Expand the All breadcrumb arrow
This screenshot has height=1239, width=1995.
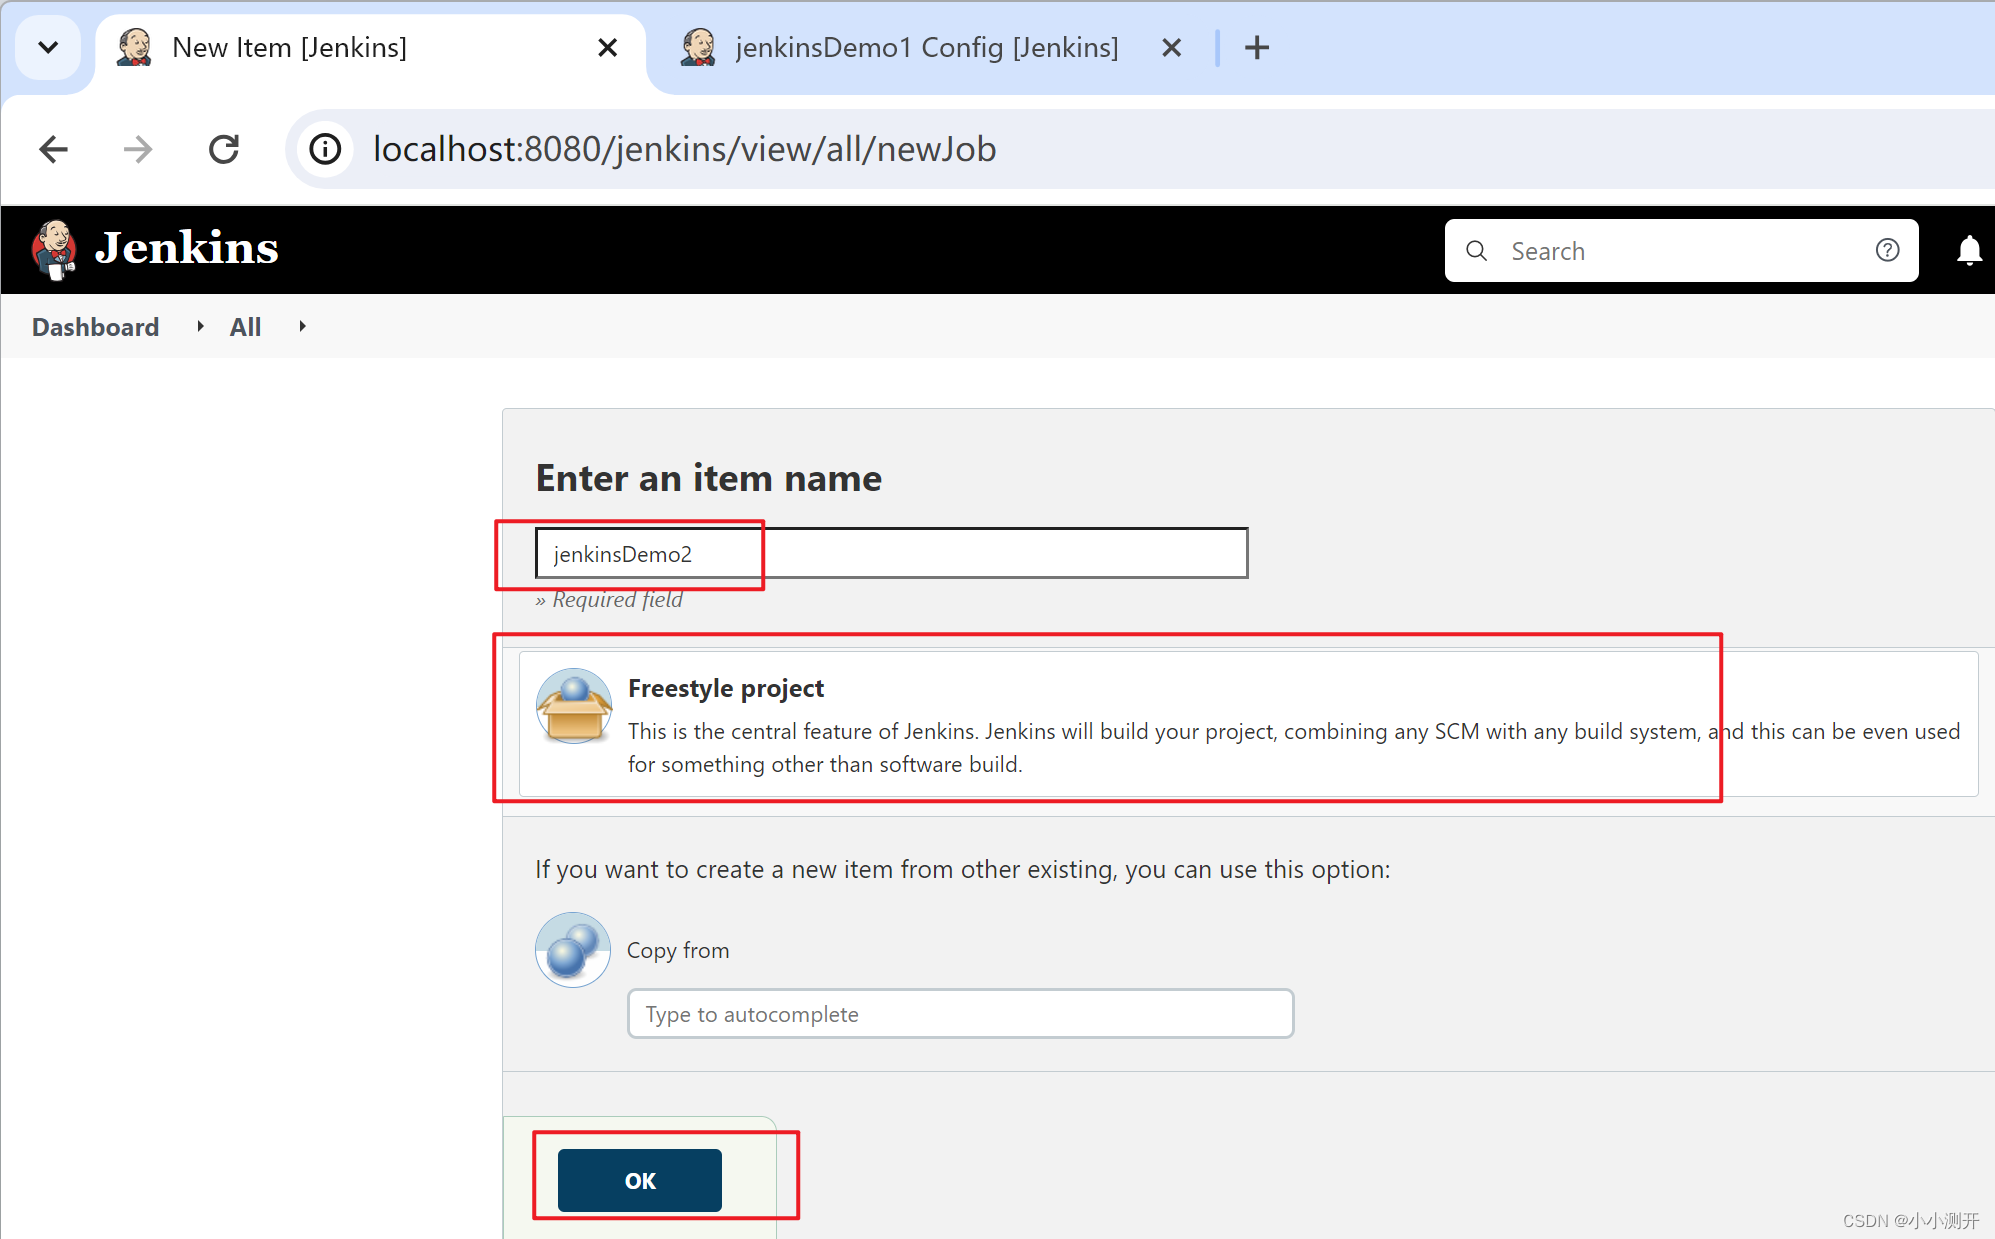[x=302, y=326]
